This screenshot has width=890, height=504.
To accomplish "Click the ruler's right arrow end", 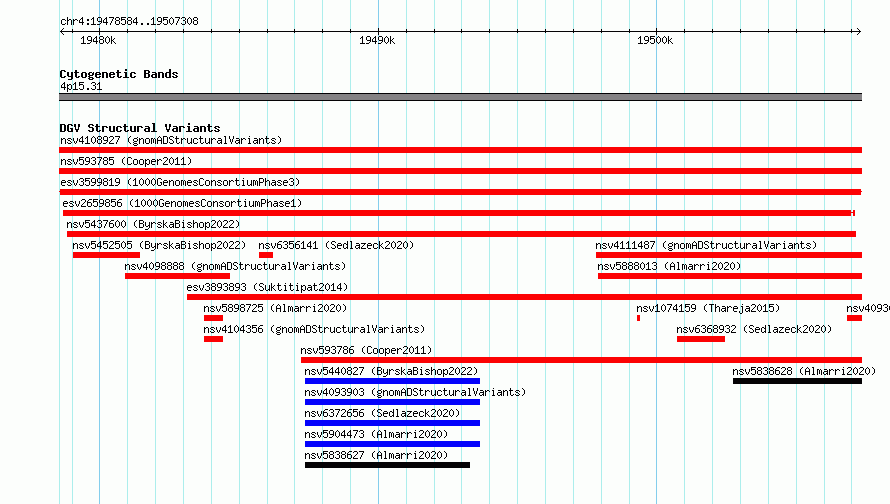I will tap(858, 31).
